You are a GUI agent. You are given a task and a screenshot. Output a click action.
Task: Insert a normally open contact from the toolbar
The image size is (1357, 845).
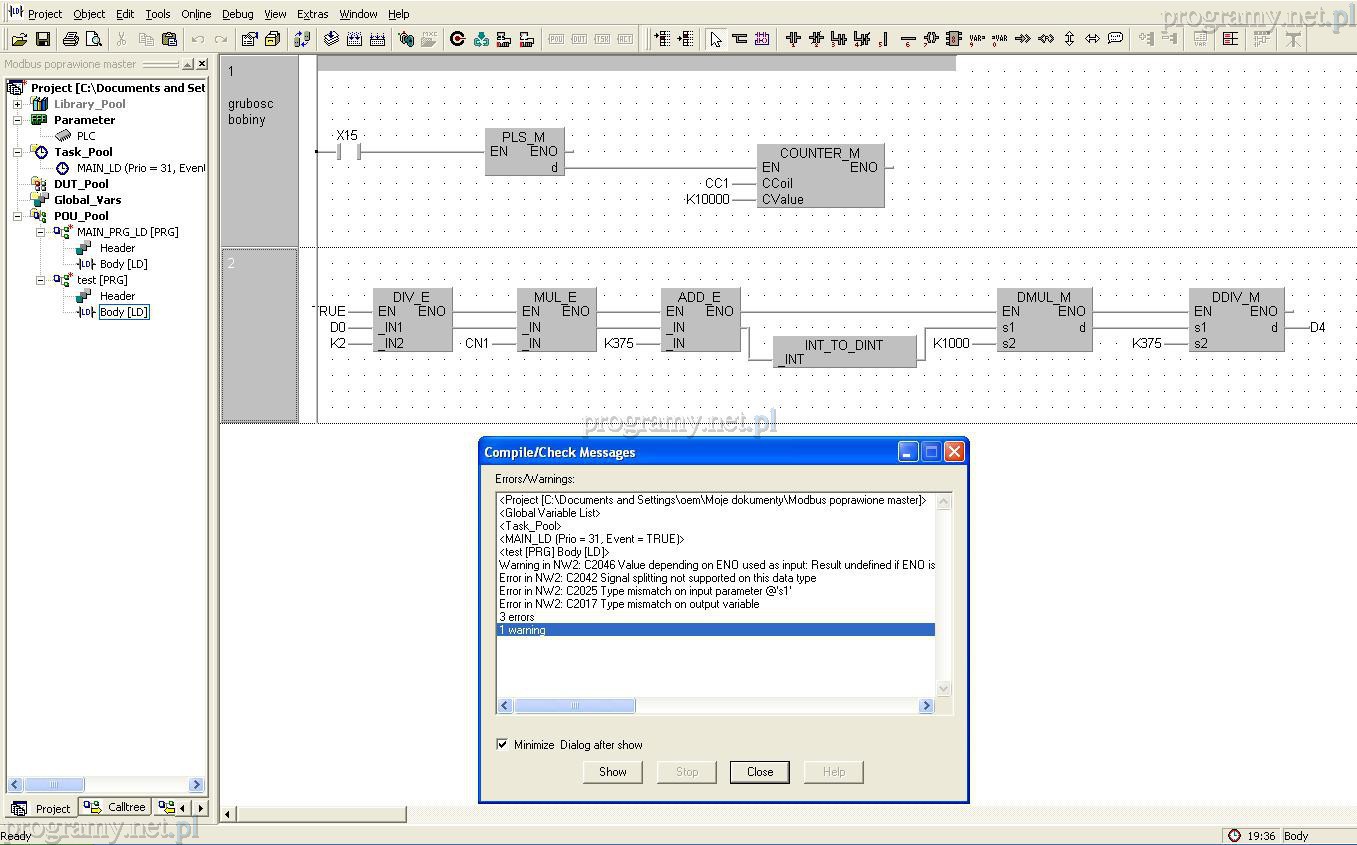tap(793, 39)
